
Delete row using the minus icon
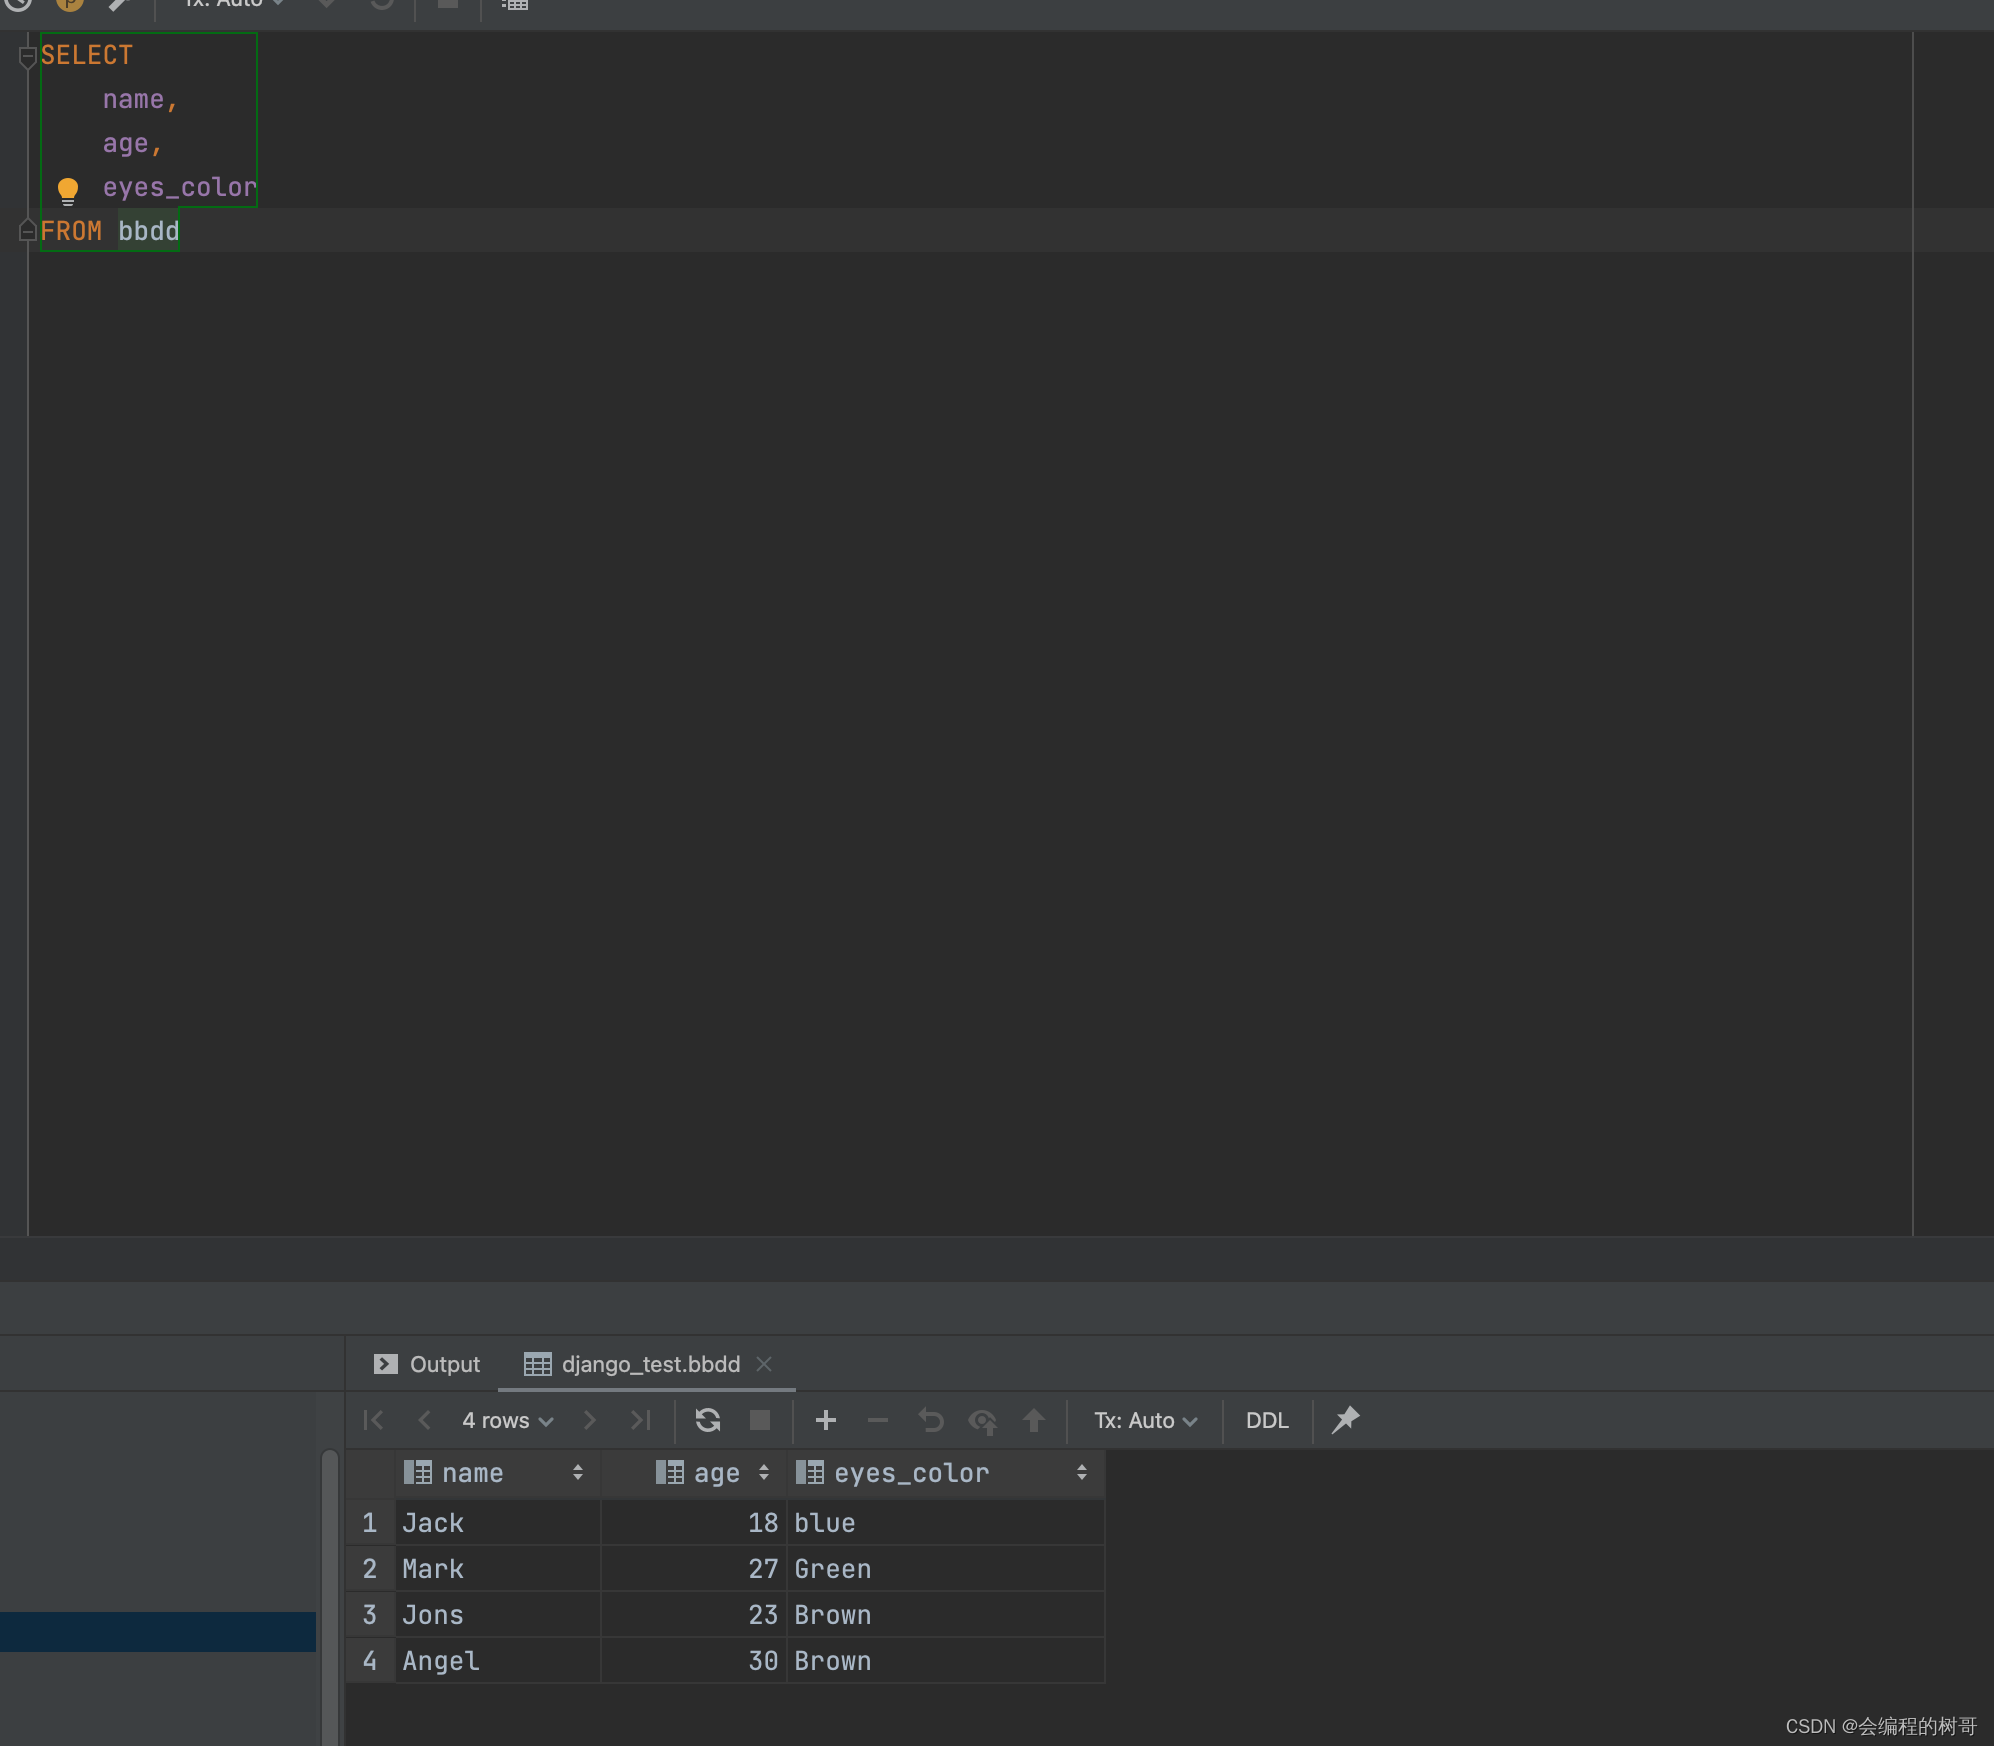click(x=878, y=1420)
